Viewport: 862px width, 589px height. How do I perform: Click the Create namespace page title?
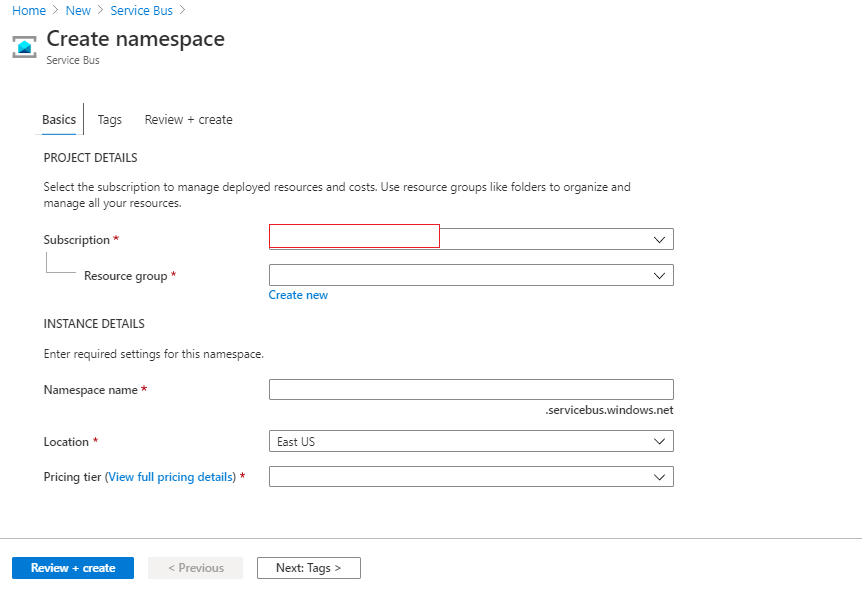point(135,39)
